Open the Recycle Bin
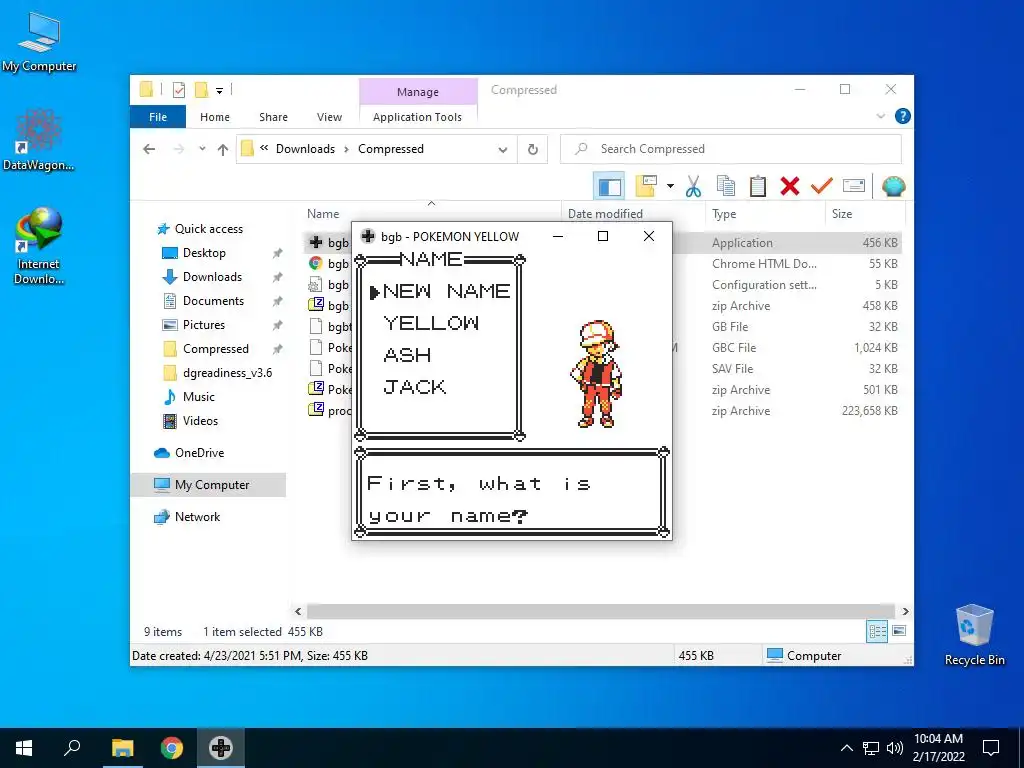The height and width of the screenshot is (768, 1024). [x=974, y=634]
